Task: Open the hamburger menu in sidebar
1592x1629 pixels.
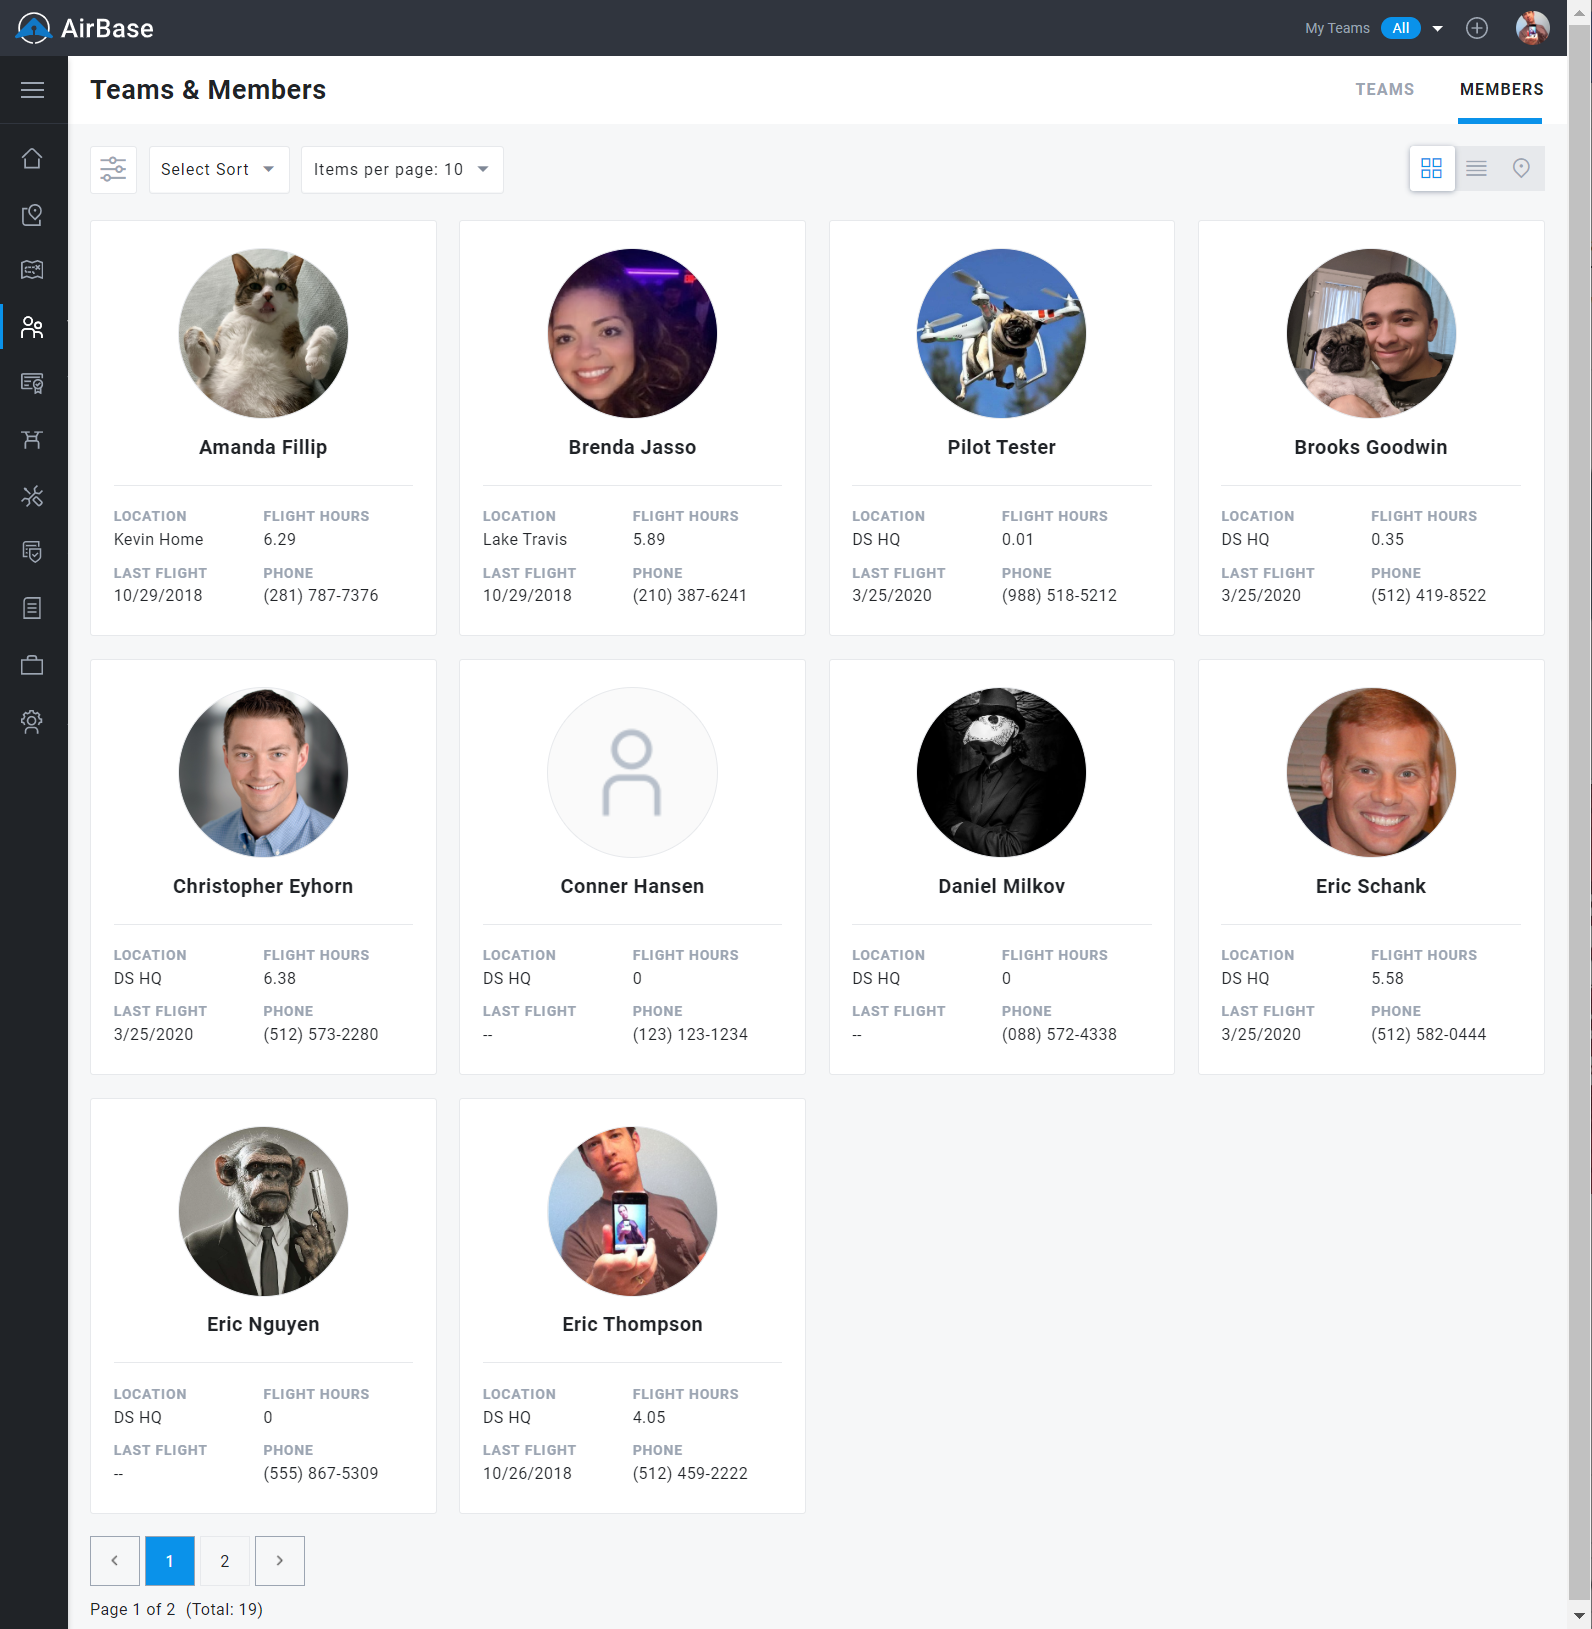Action: pyautogui.click(x=32, y=90)
